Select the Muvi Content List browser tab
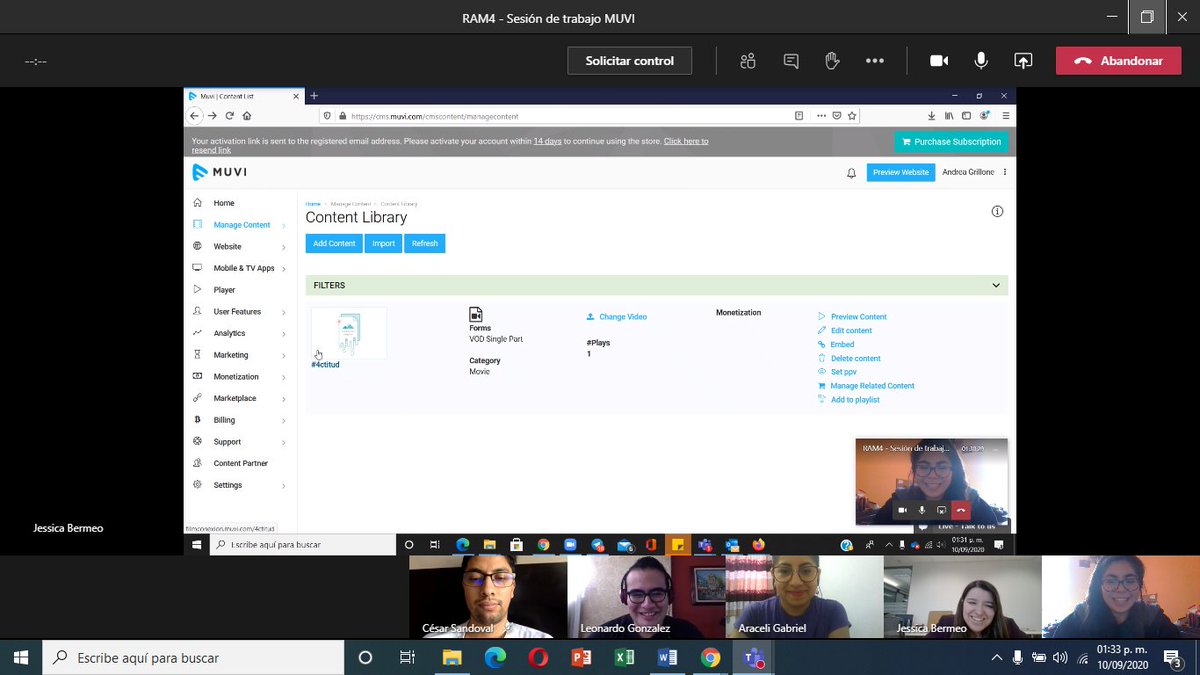1200x675 pixels. tap(244, 96)
